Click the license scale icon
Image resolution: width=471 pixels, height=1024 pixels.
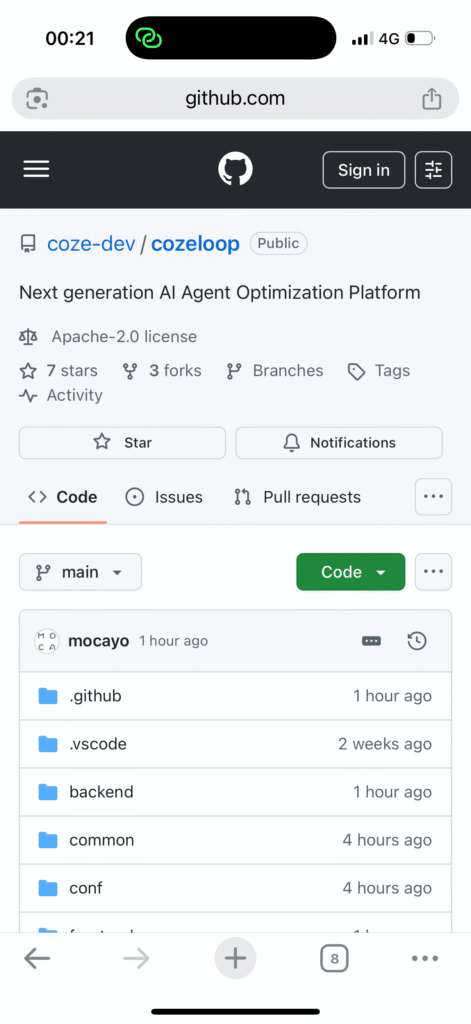coord(28,337)
